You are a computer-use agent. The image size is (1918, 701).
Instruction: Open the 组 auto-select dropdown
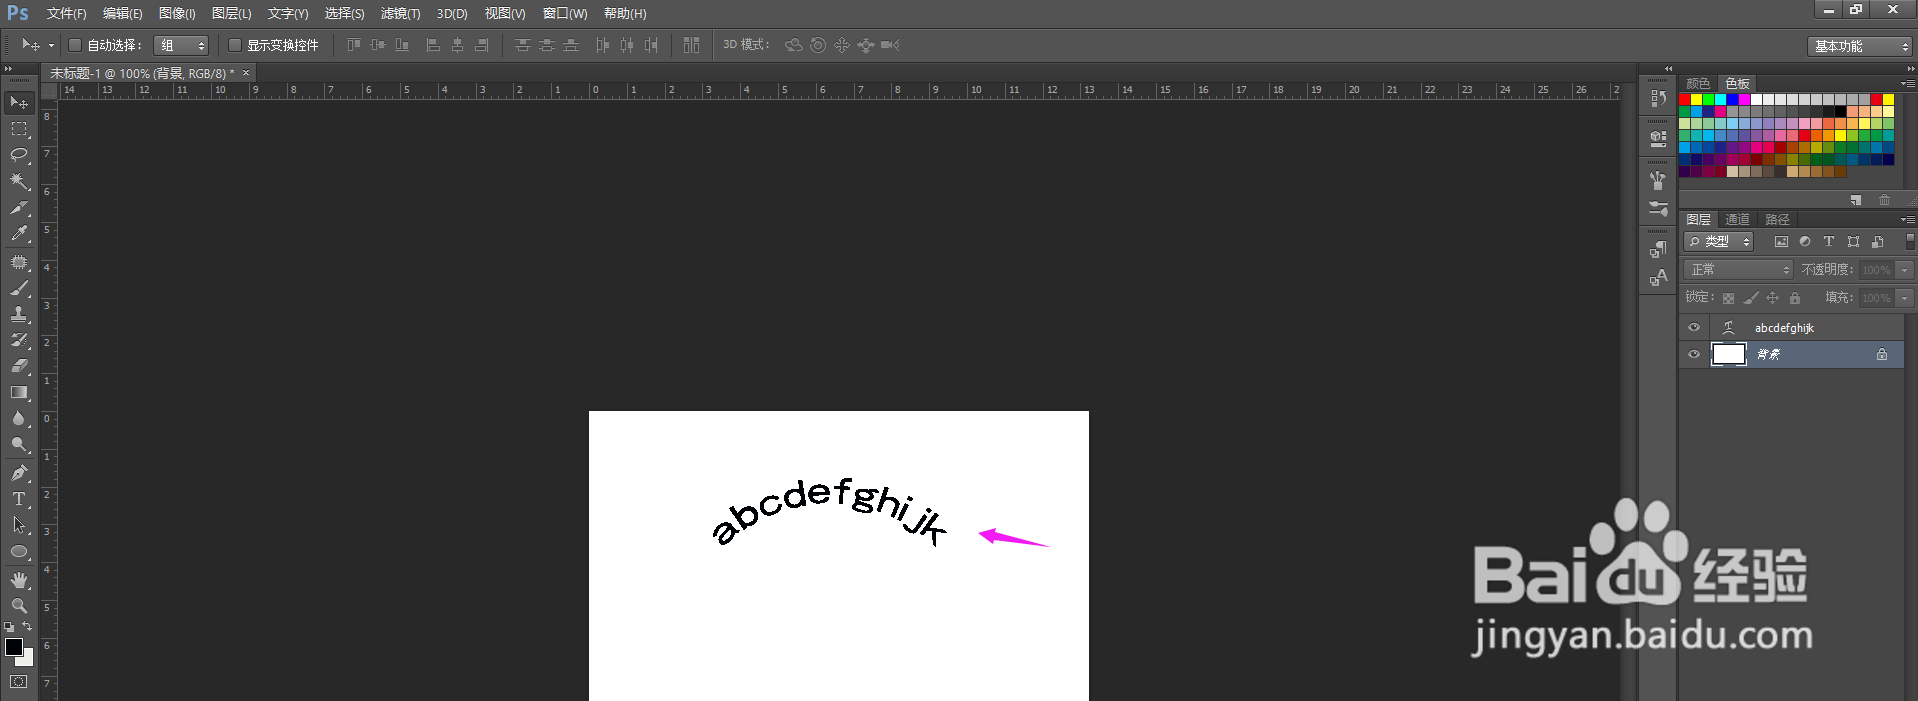click(181, 45)
